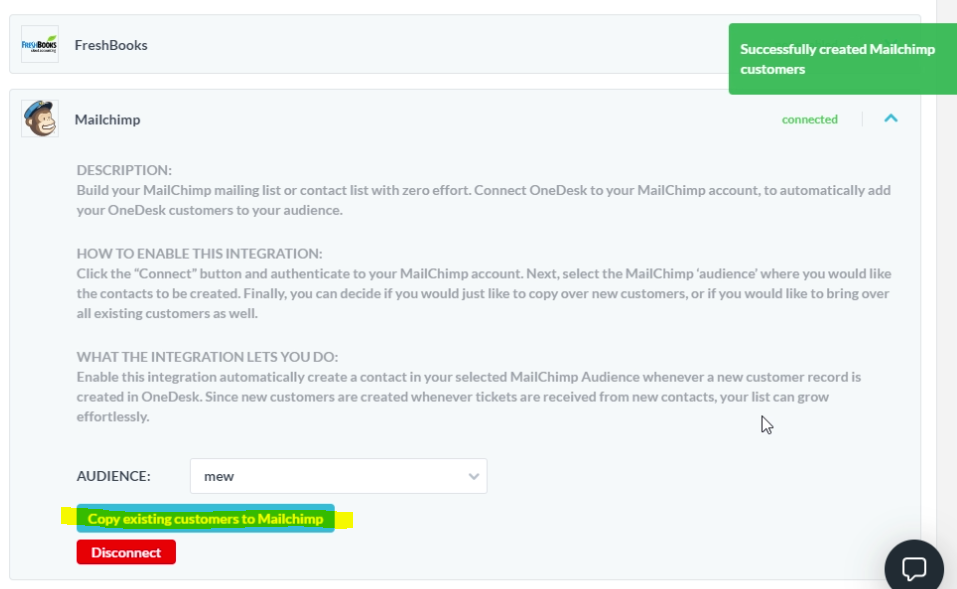
Task: Click the green connected status label
Action: [x=809, y=119]
